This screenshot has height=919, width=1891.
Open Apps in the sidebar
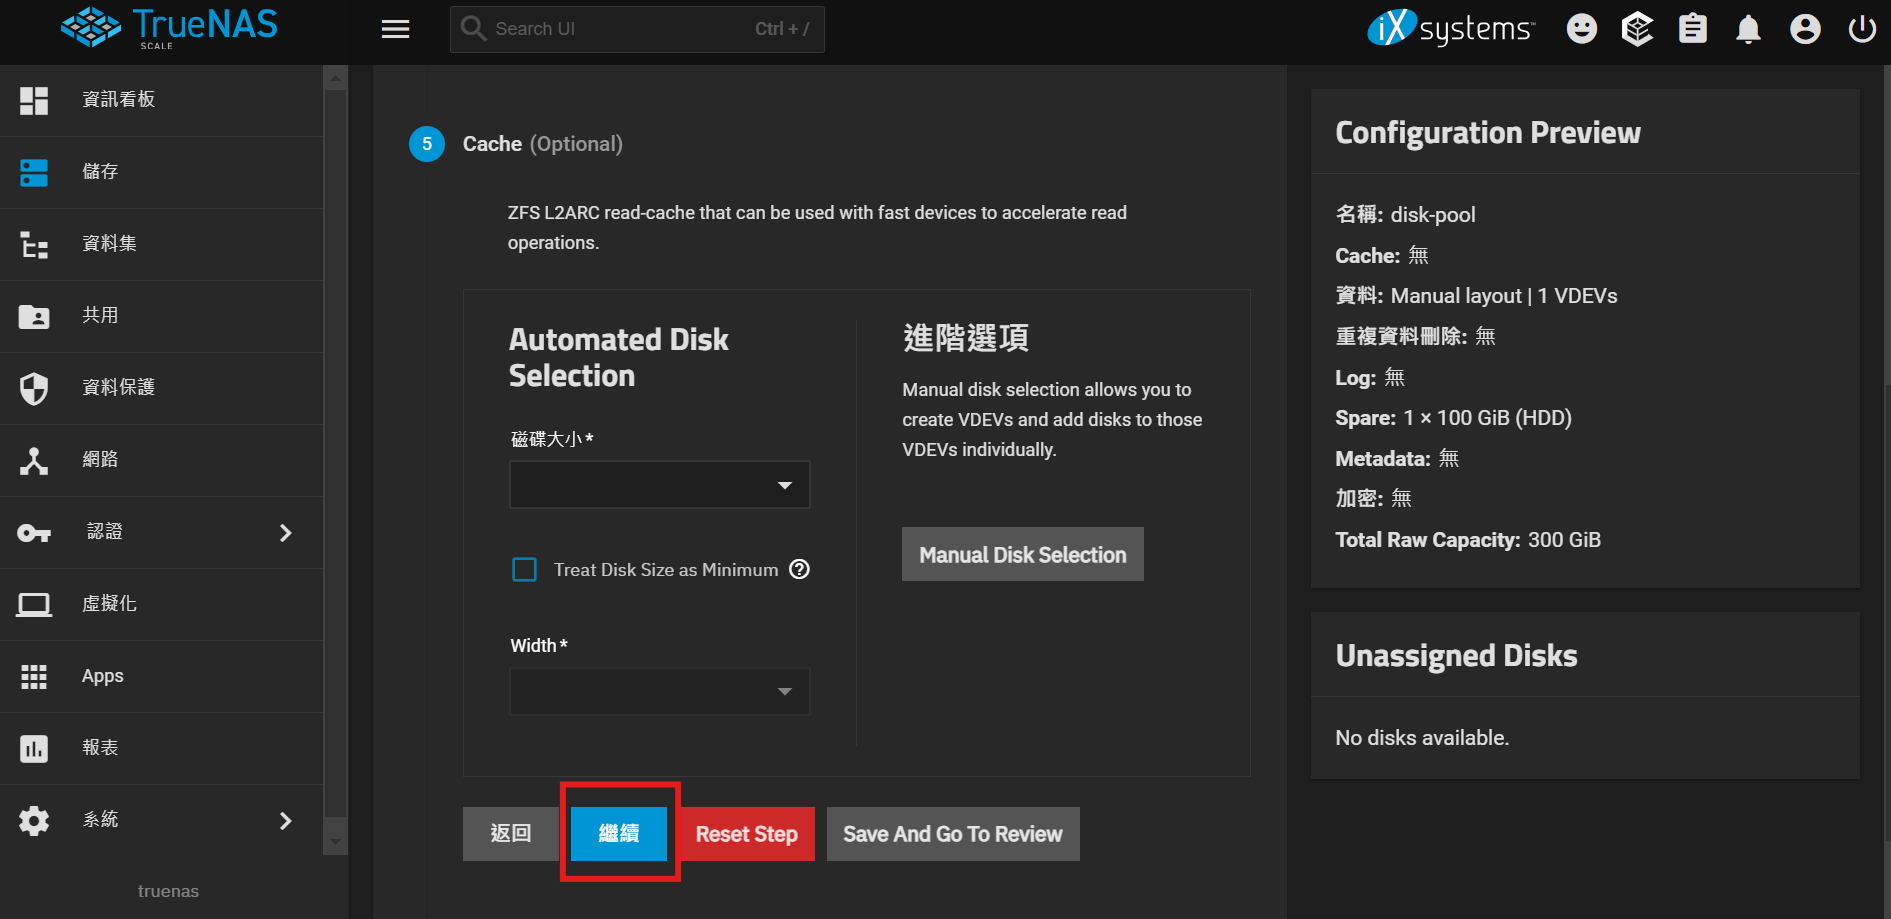pos(102,676)
